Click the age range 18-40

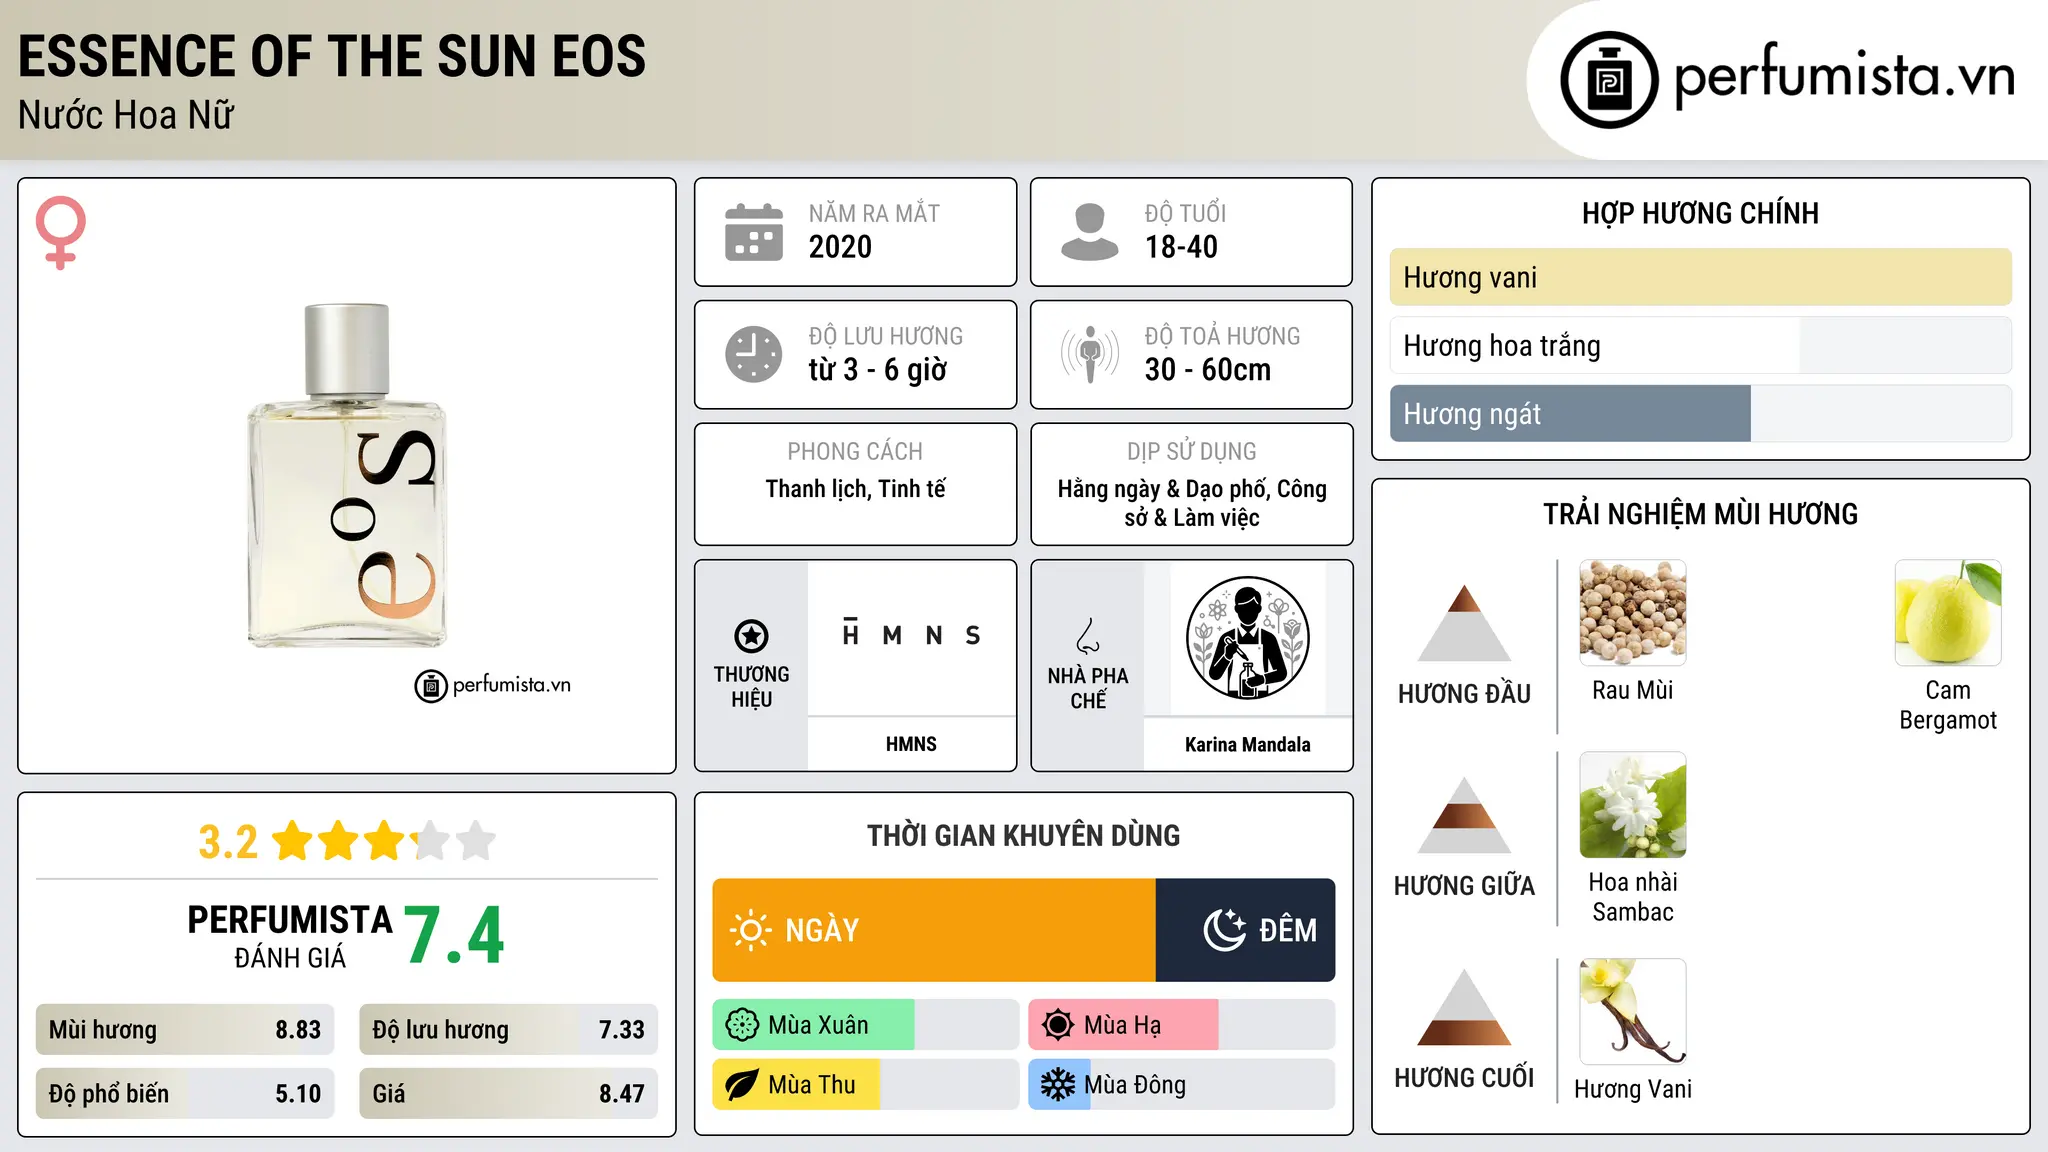pos(1181,247)
